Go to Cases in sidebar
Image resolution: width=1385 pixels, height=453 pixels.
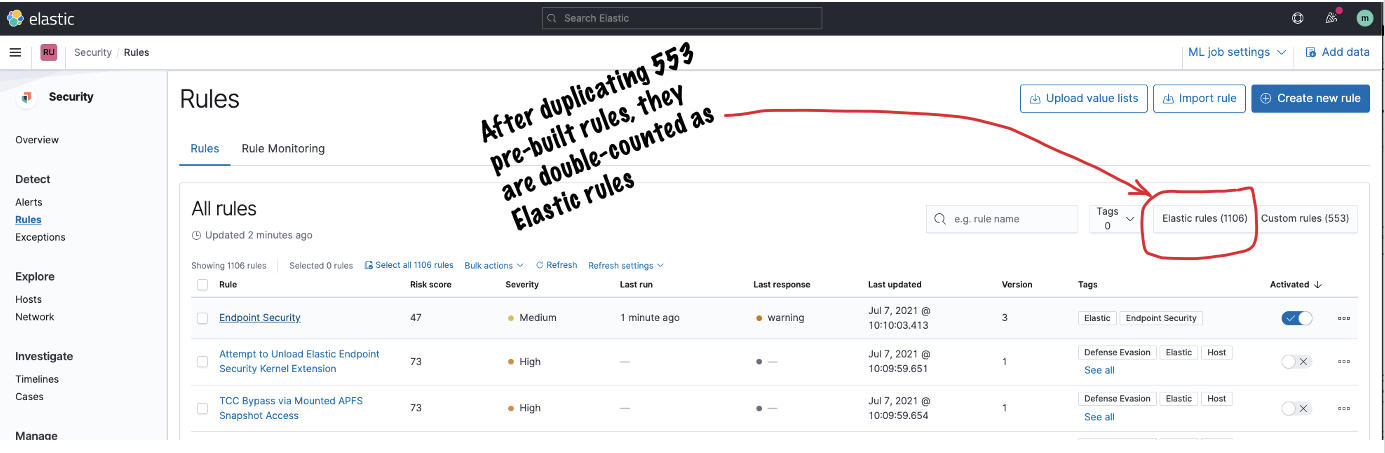click(29, 397)
